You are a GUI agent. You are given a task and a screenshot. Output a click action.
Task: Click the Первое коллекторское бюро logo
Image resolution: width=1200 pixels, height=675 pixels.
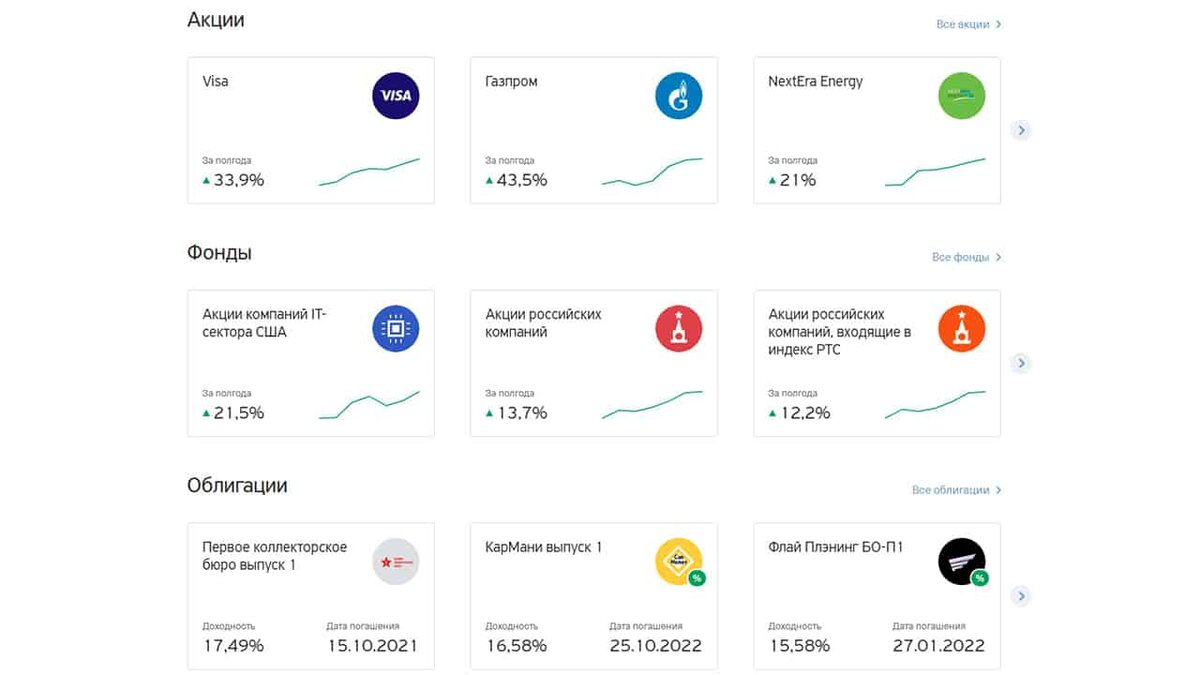coord(395,562)
